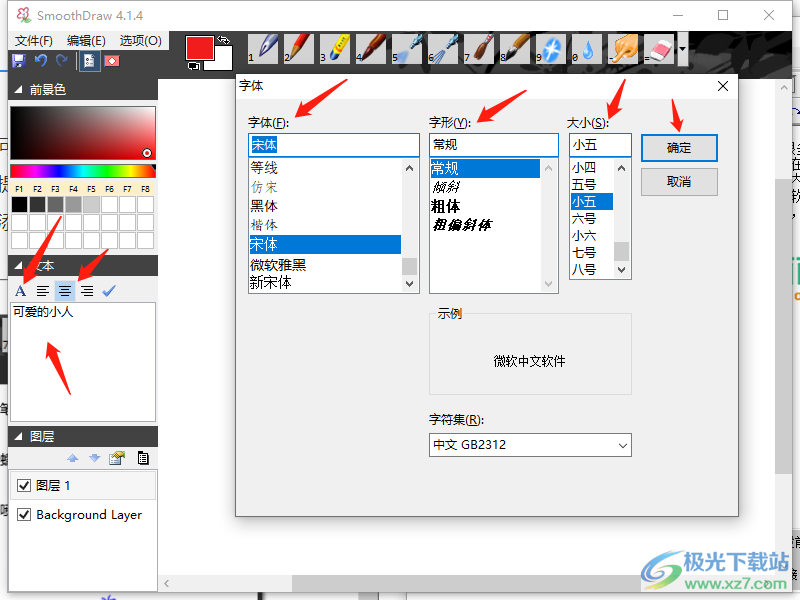
Task: Select the brown marker tool number 4
Action: click(371, 49)
